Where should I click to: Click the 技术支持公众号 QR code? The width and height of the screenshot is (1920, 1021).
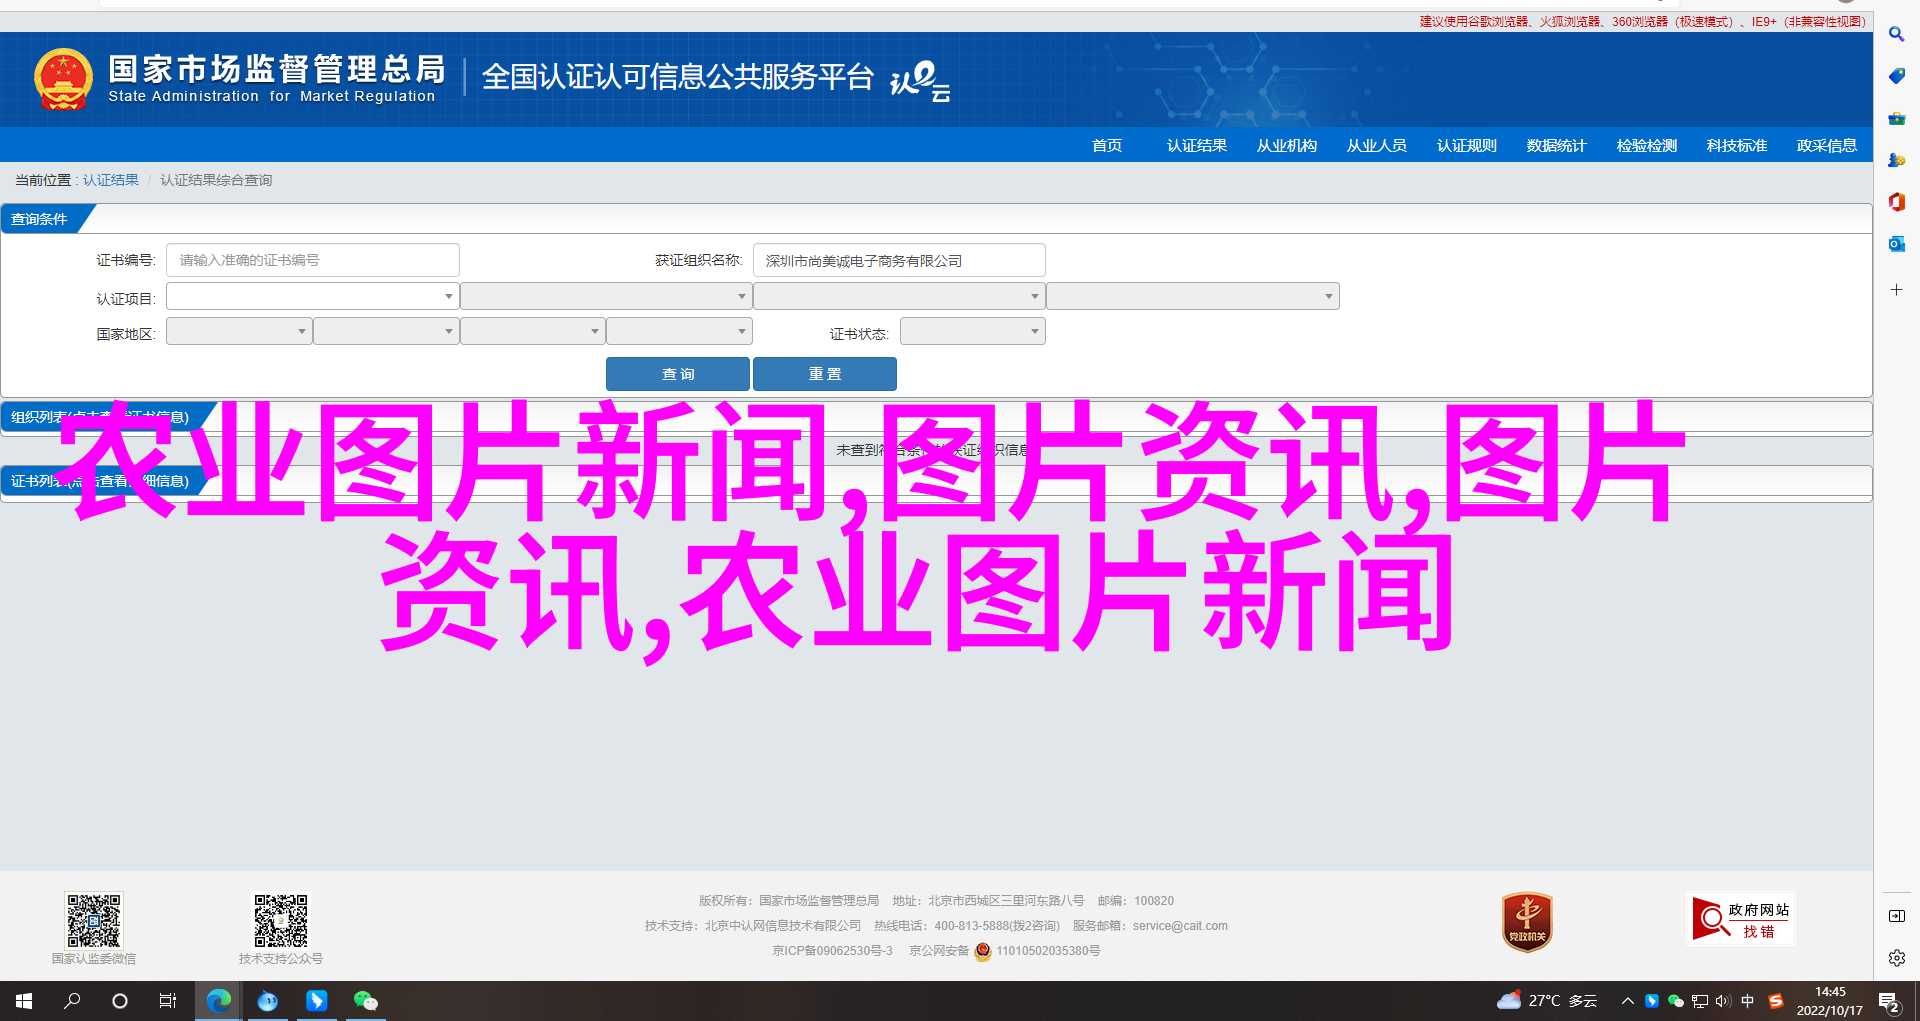tap(280, 921)
